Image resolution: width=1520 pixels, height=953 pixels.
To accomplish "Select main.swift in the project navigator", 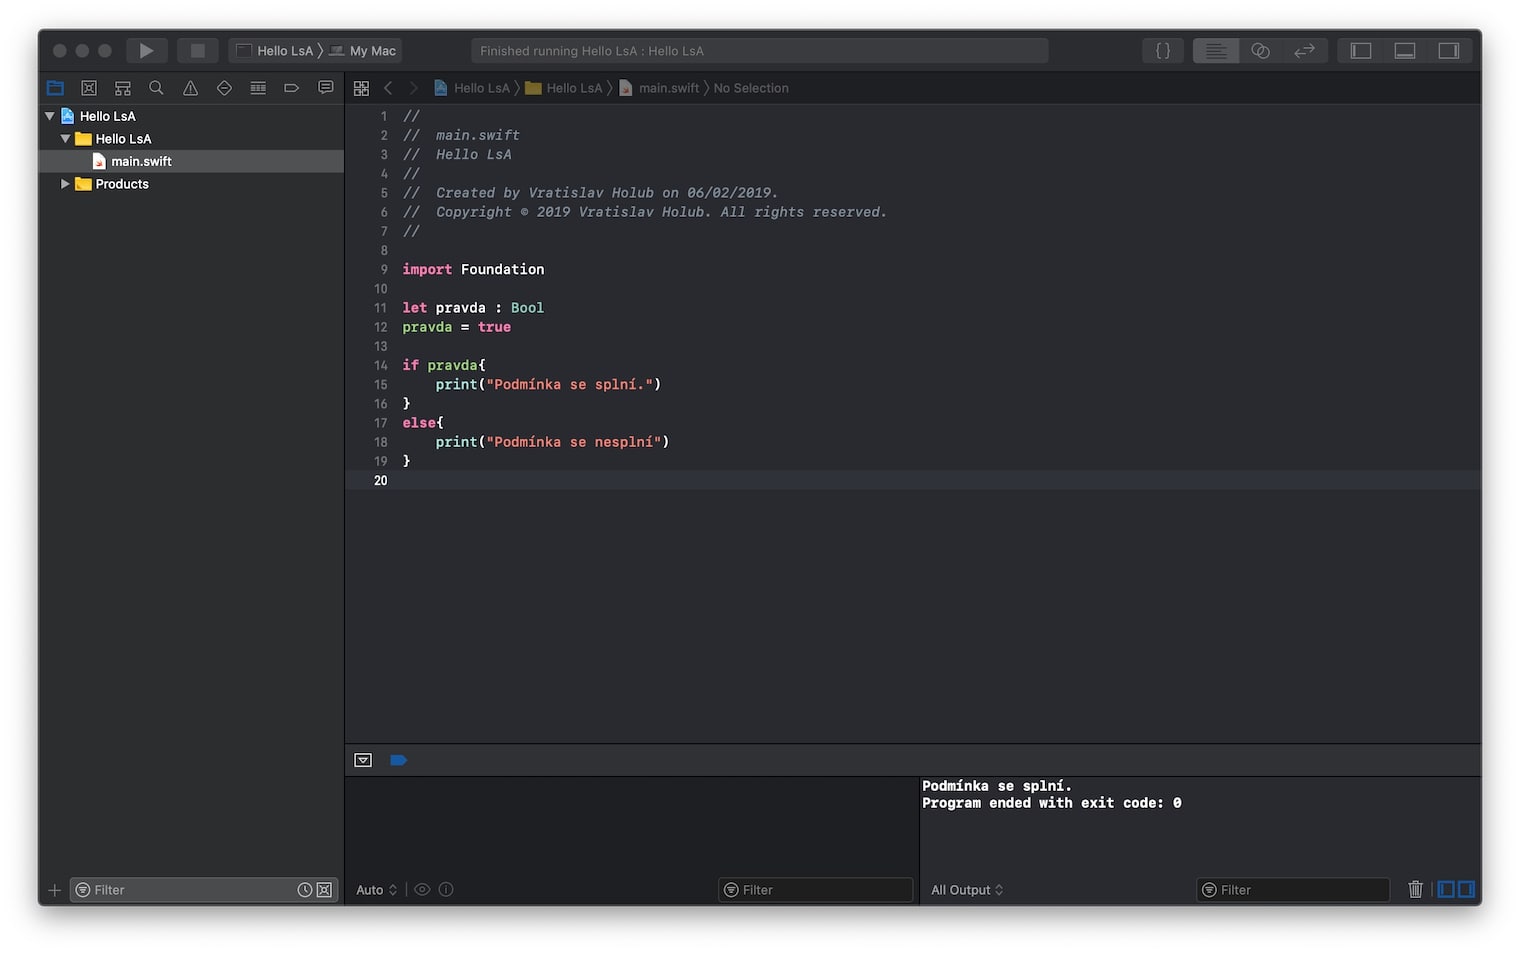I will pos(141,161).
